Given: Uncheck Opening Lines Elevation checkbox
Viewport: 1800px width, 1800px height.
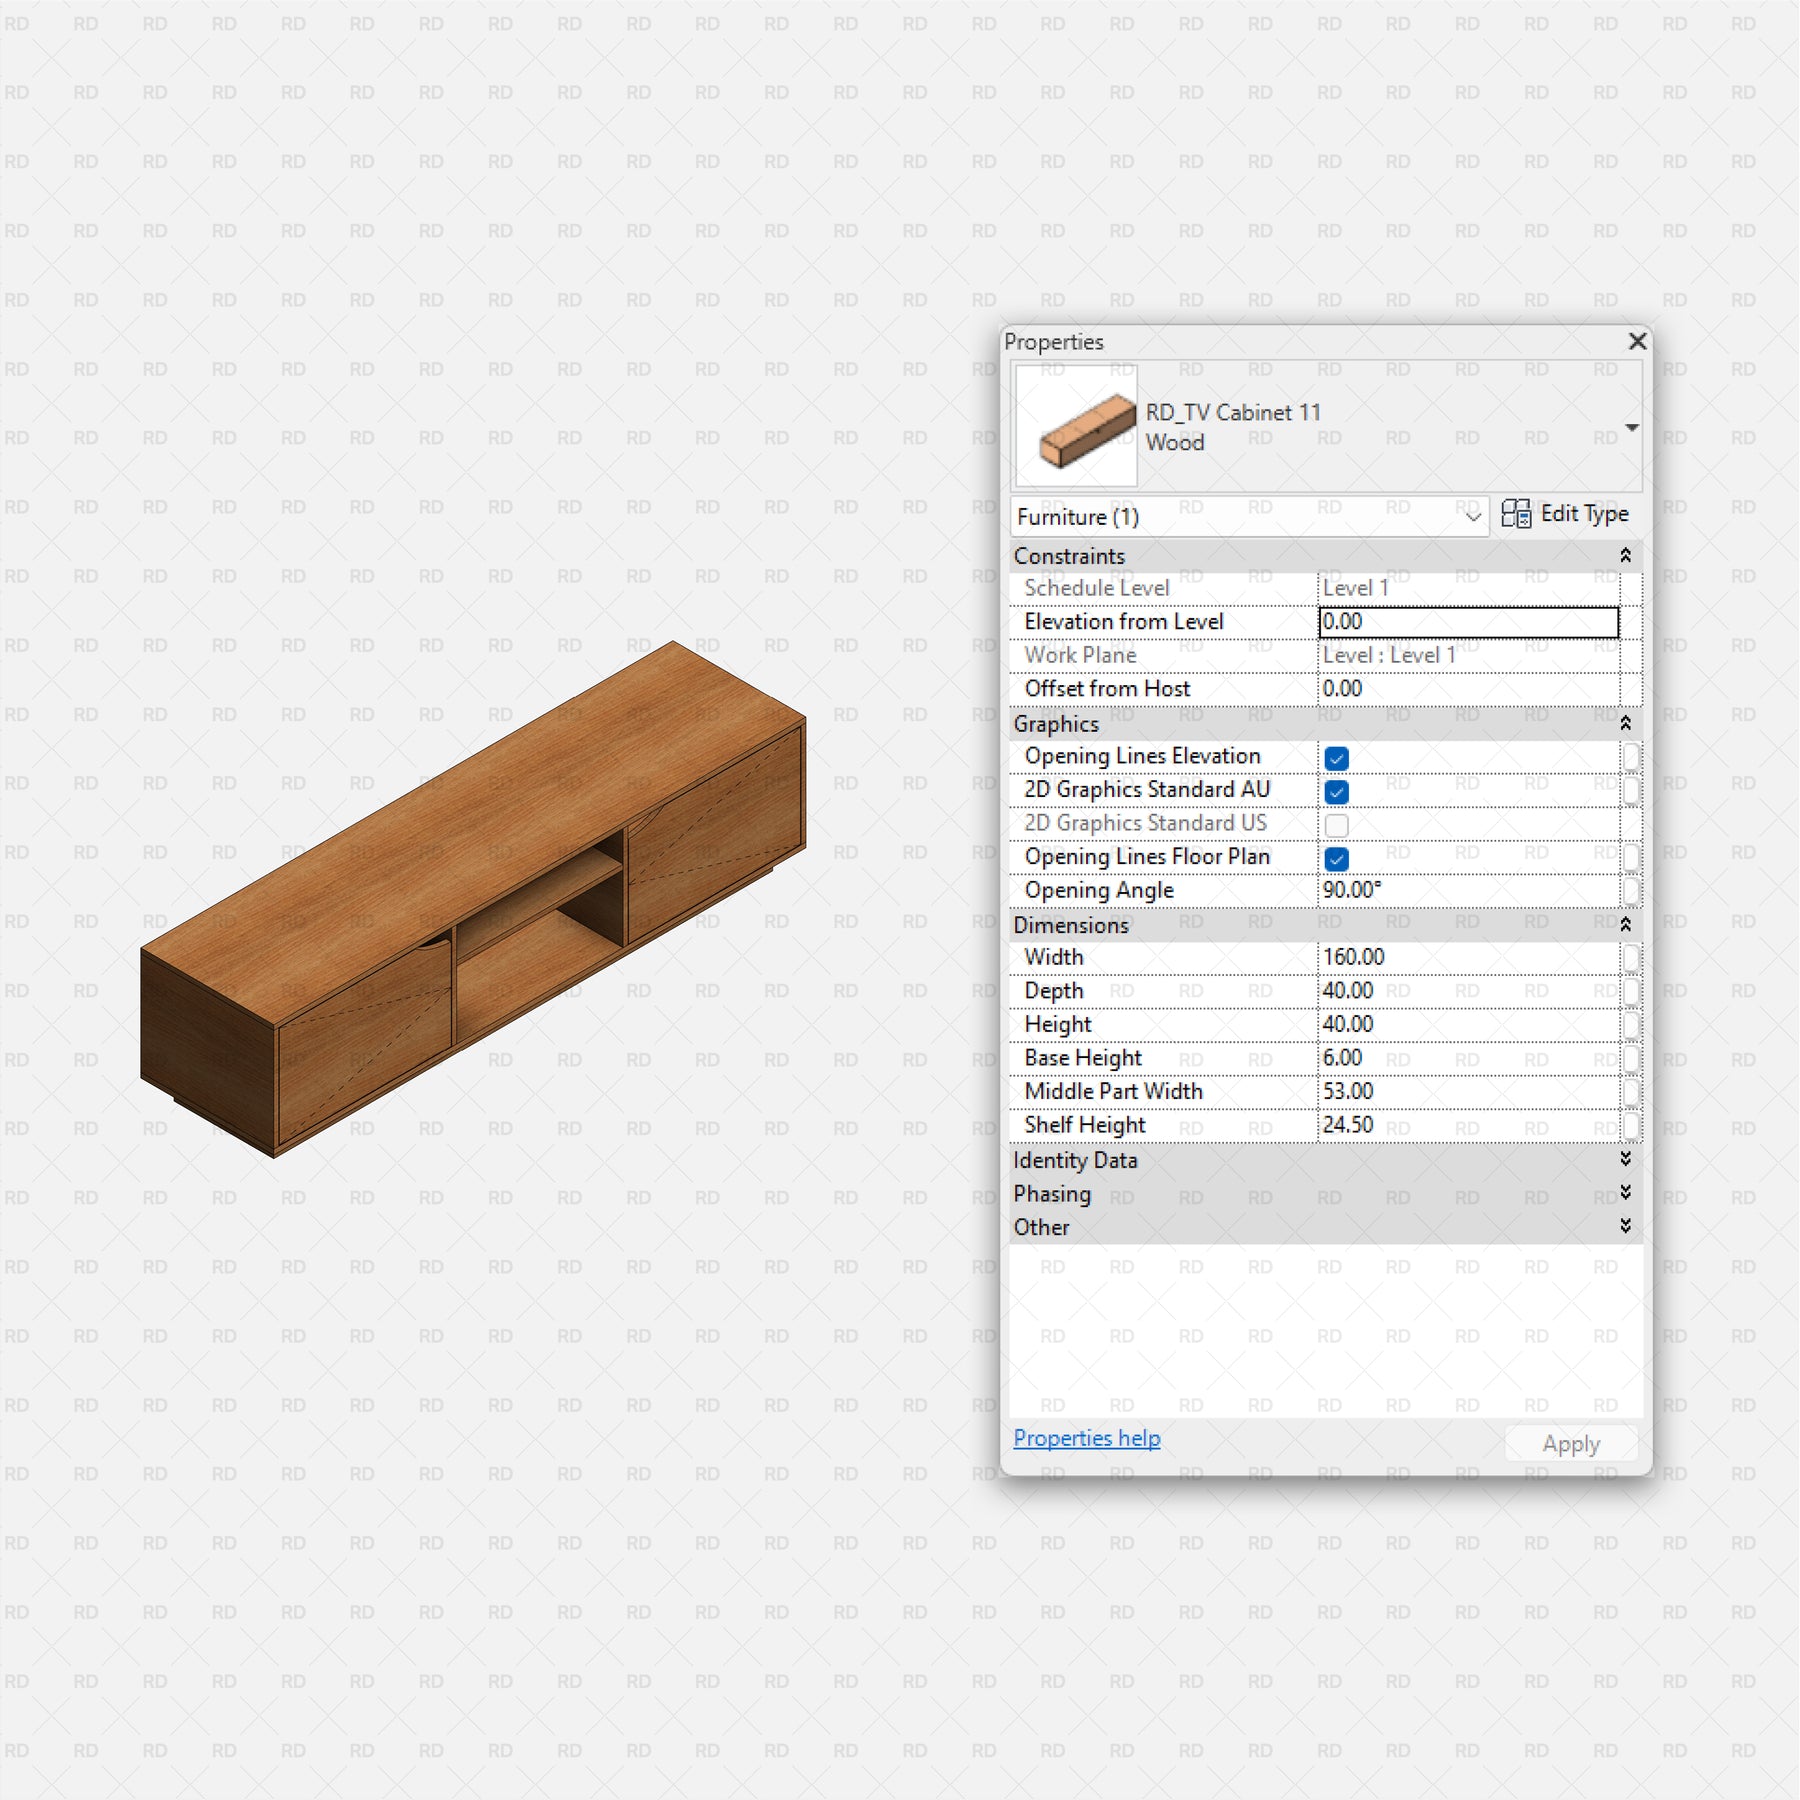Looking at the screenshot, I should pos(1336,758).
